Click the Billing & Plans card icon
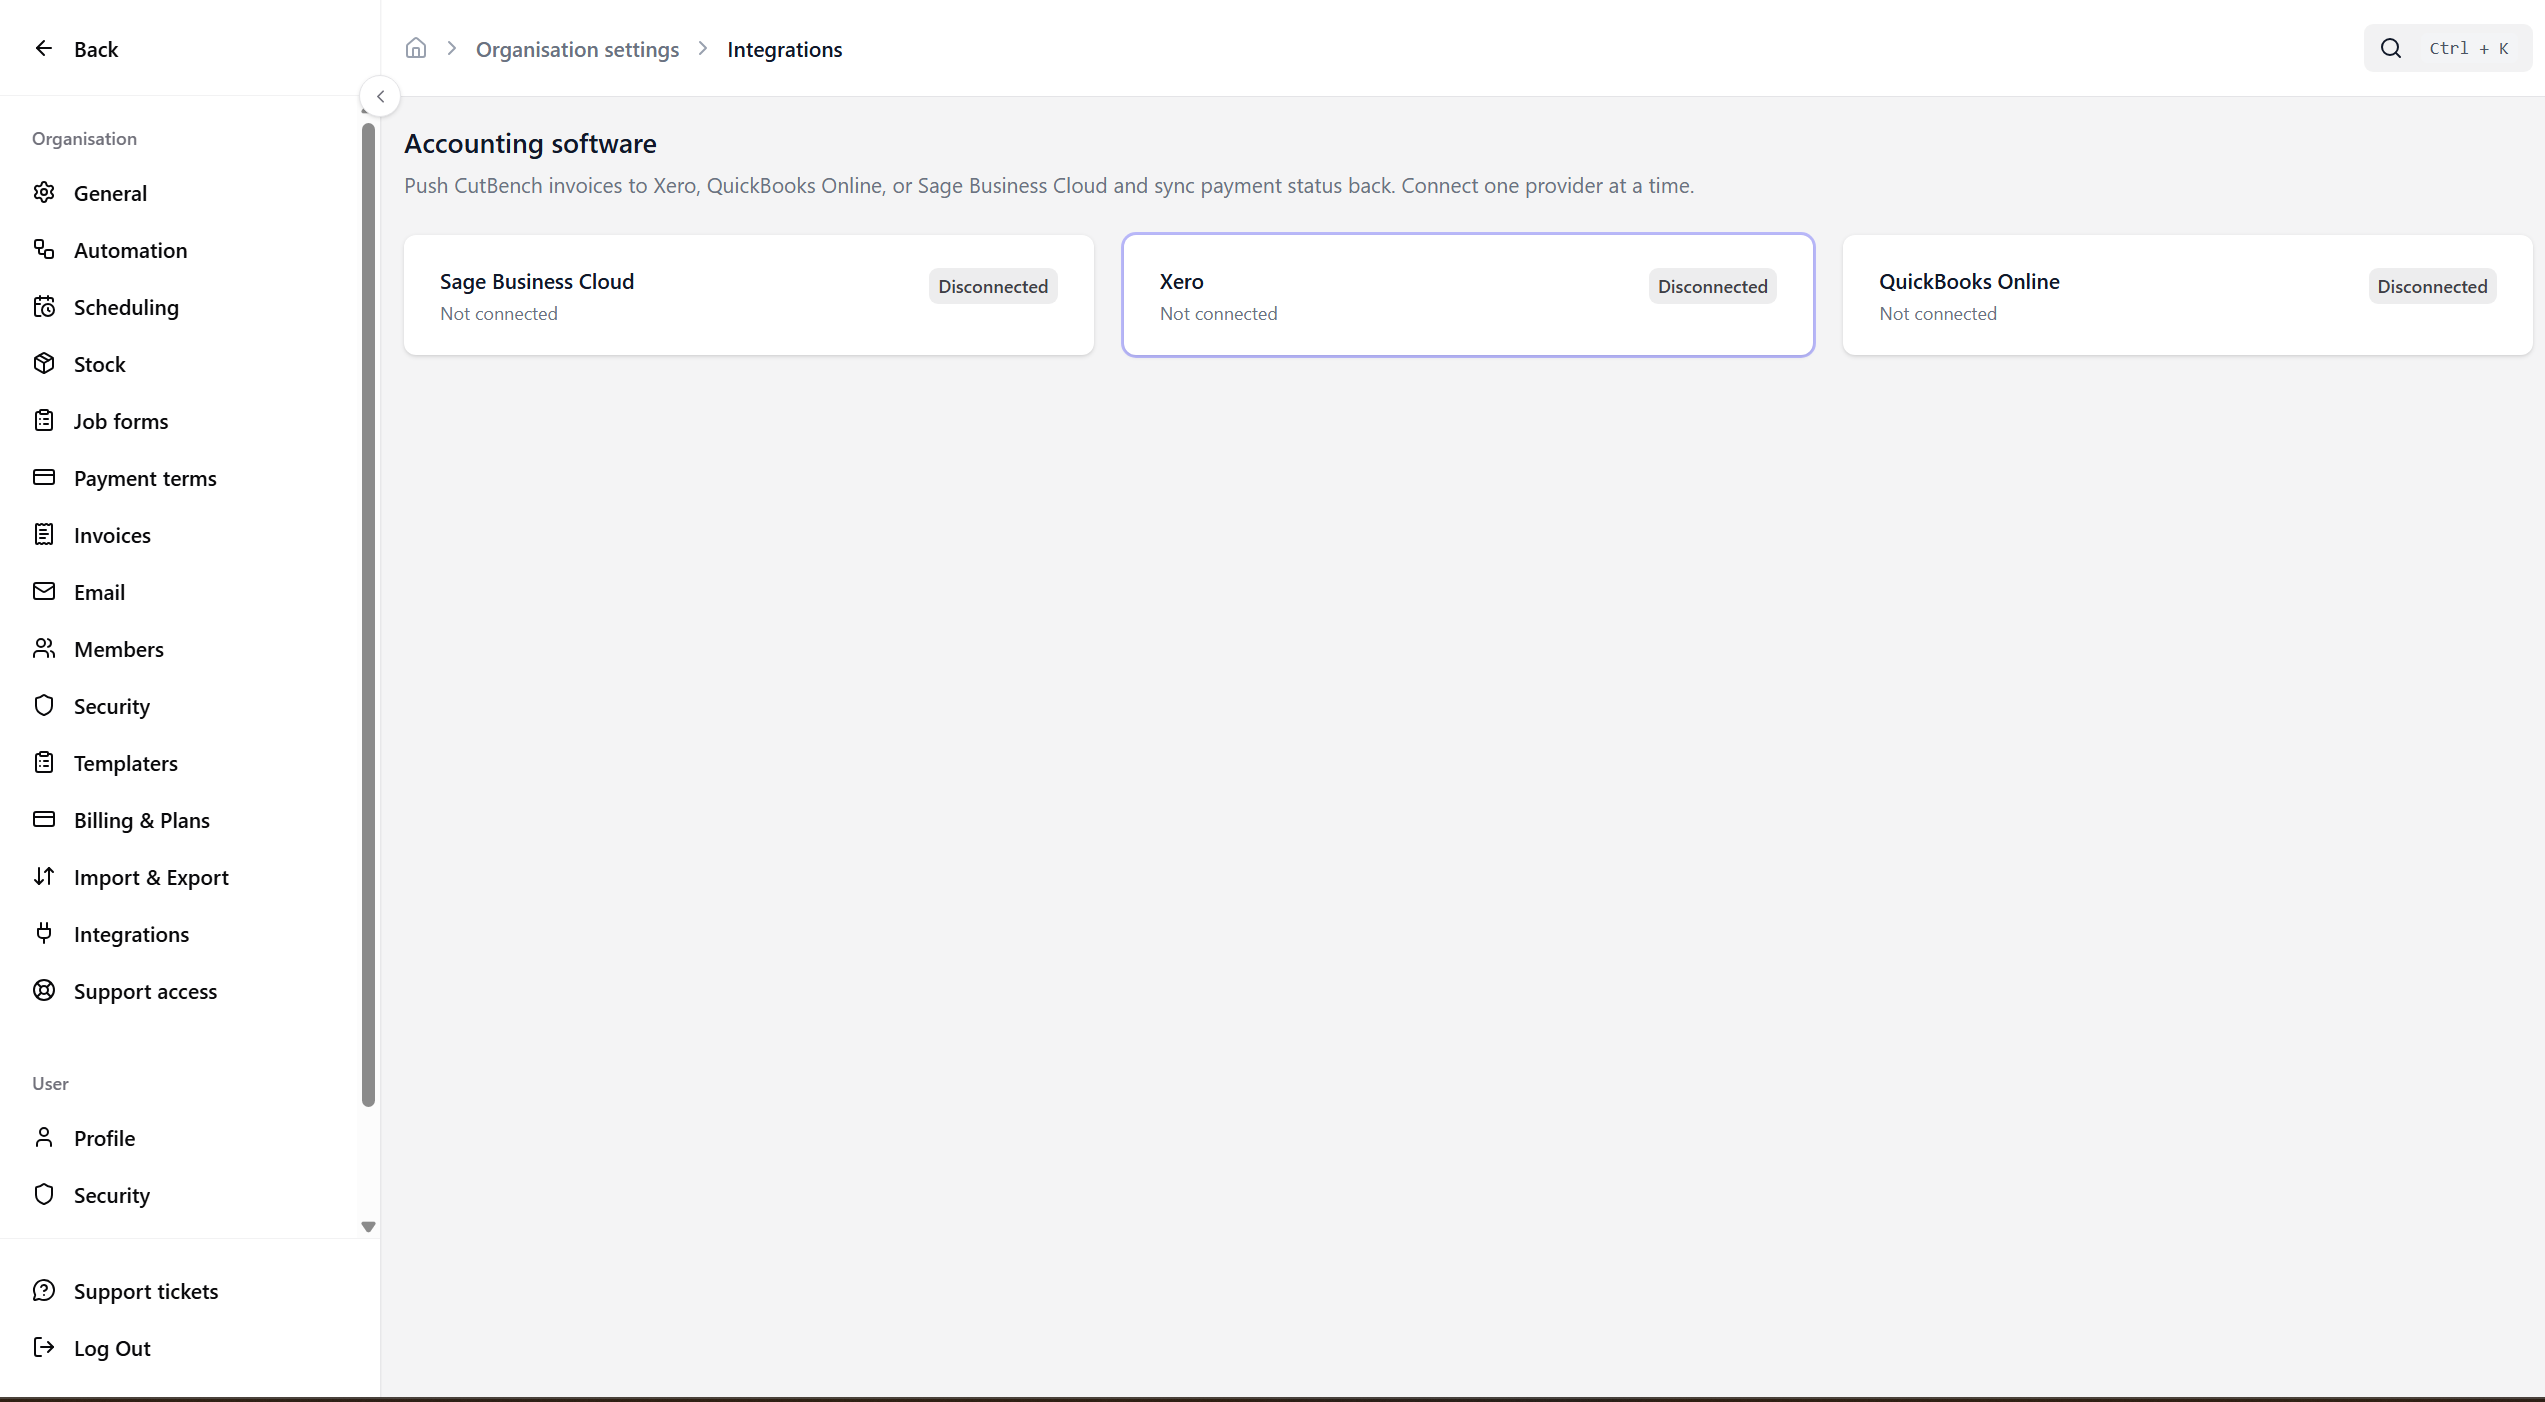Screen dimensions: 2545x1402 [44, 819]
